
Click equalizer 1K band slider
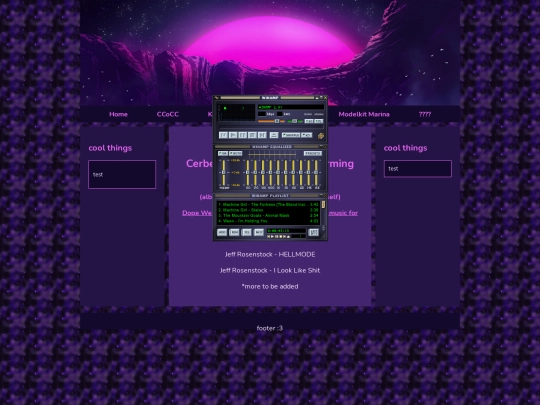click(278, 173)
